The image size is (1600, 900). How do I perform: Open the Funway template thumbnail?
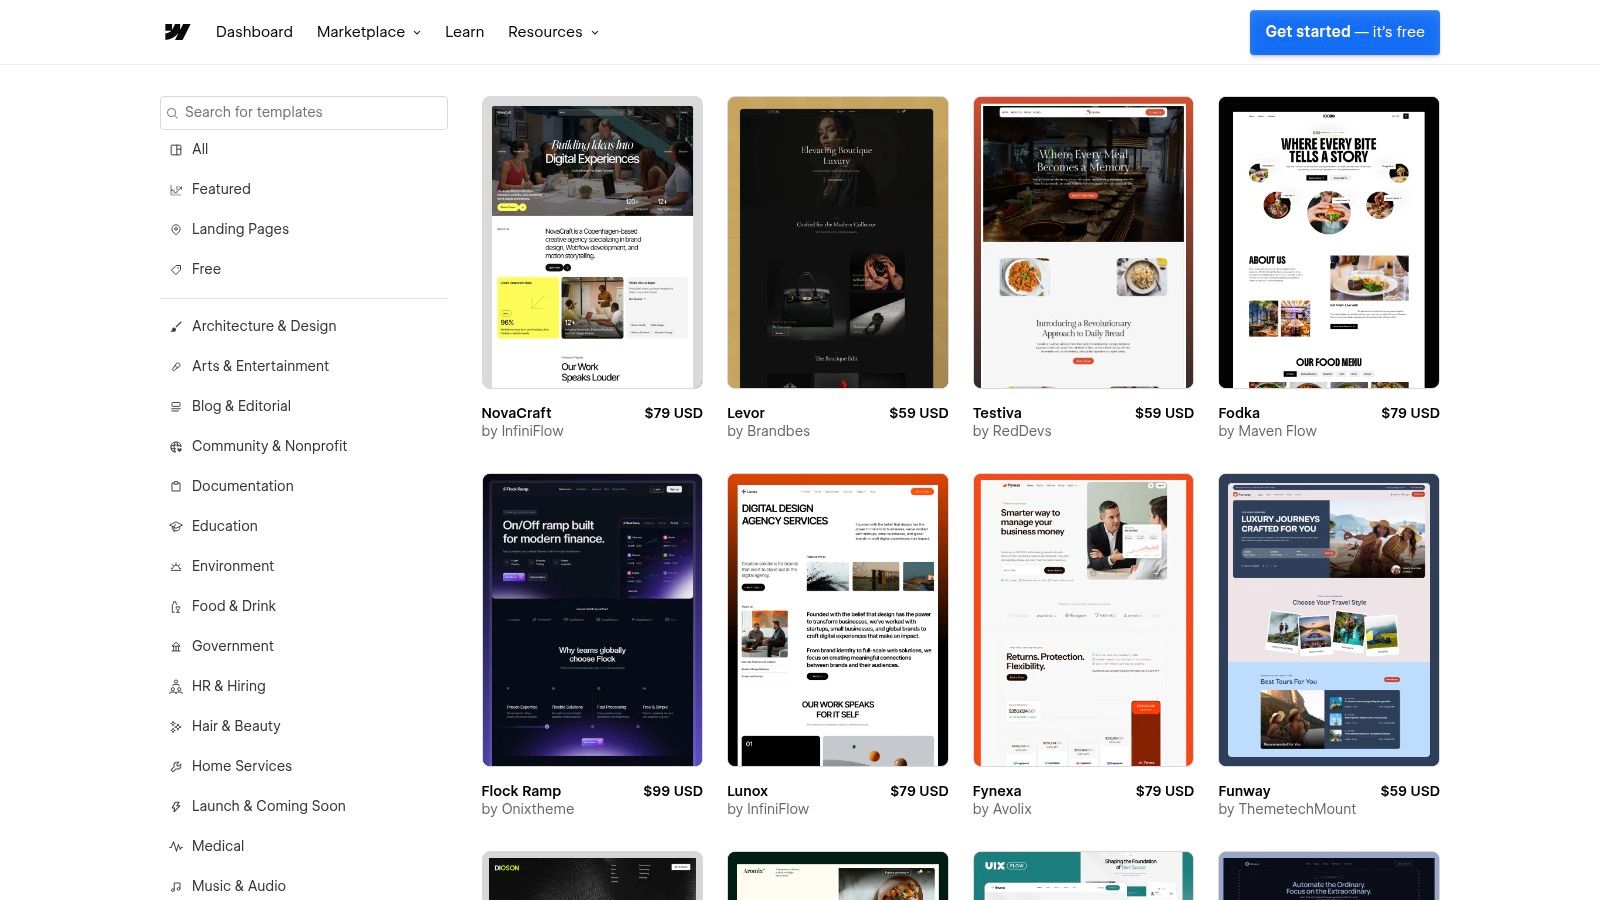point(1329,620)
